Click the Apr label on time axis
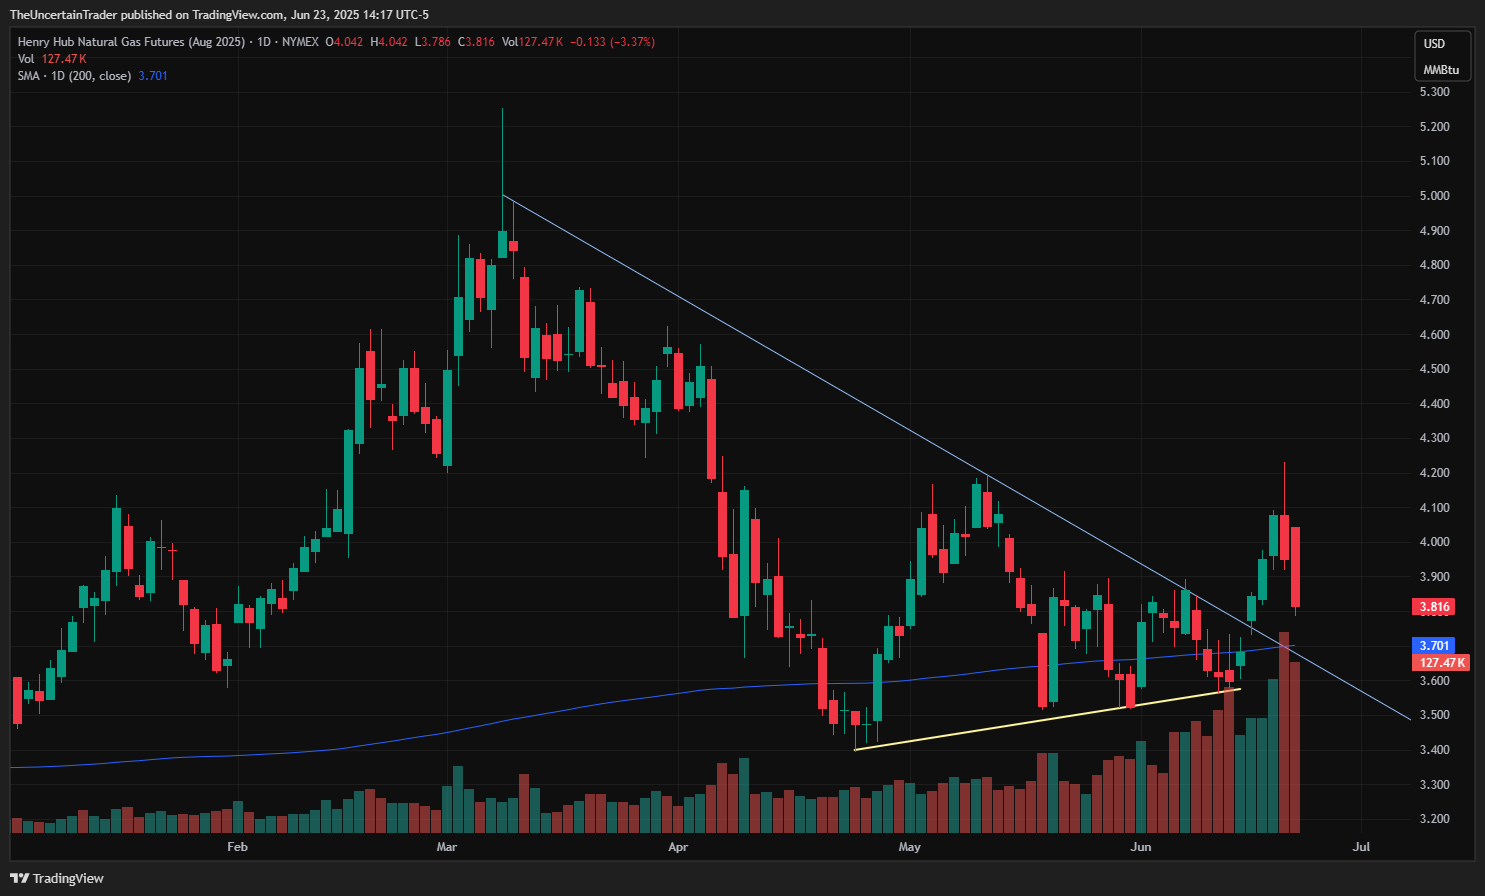The image size is (1485, 896). coord(678,847)
